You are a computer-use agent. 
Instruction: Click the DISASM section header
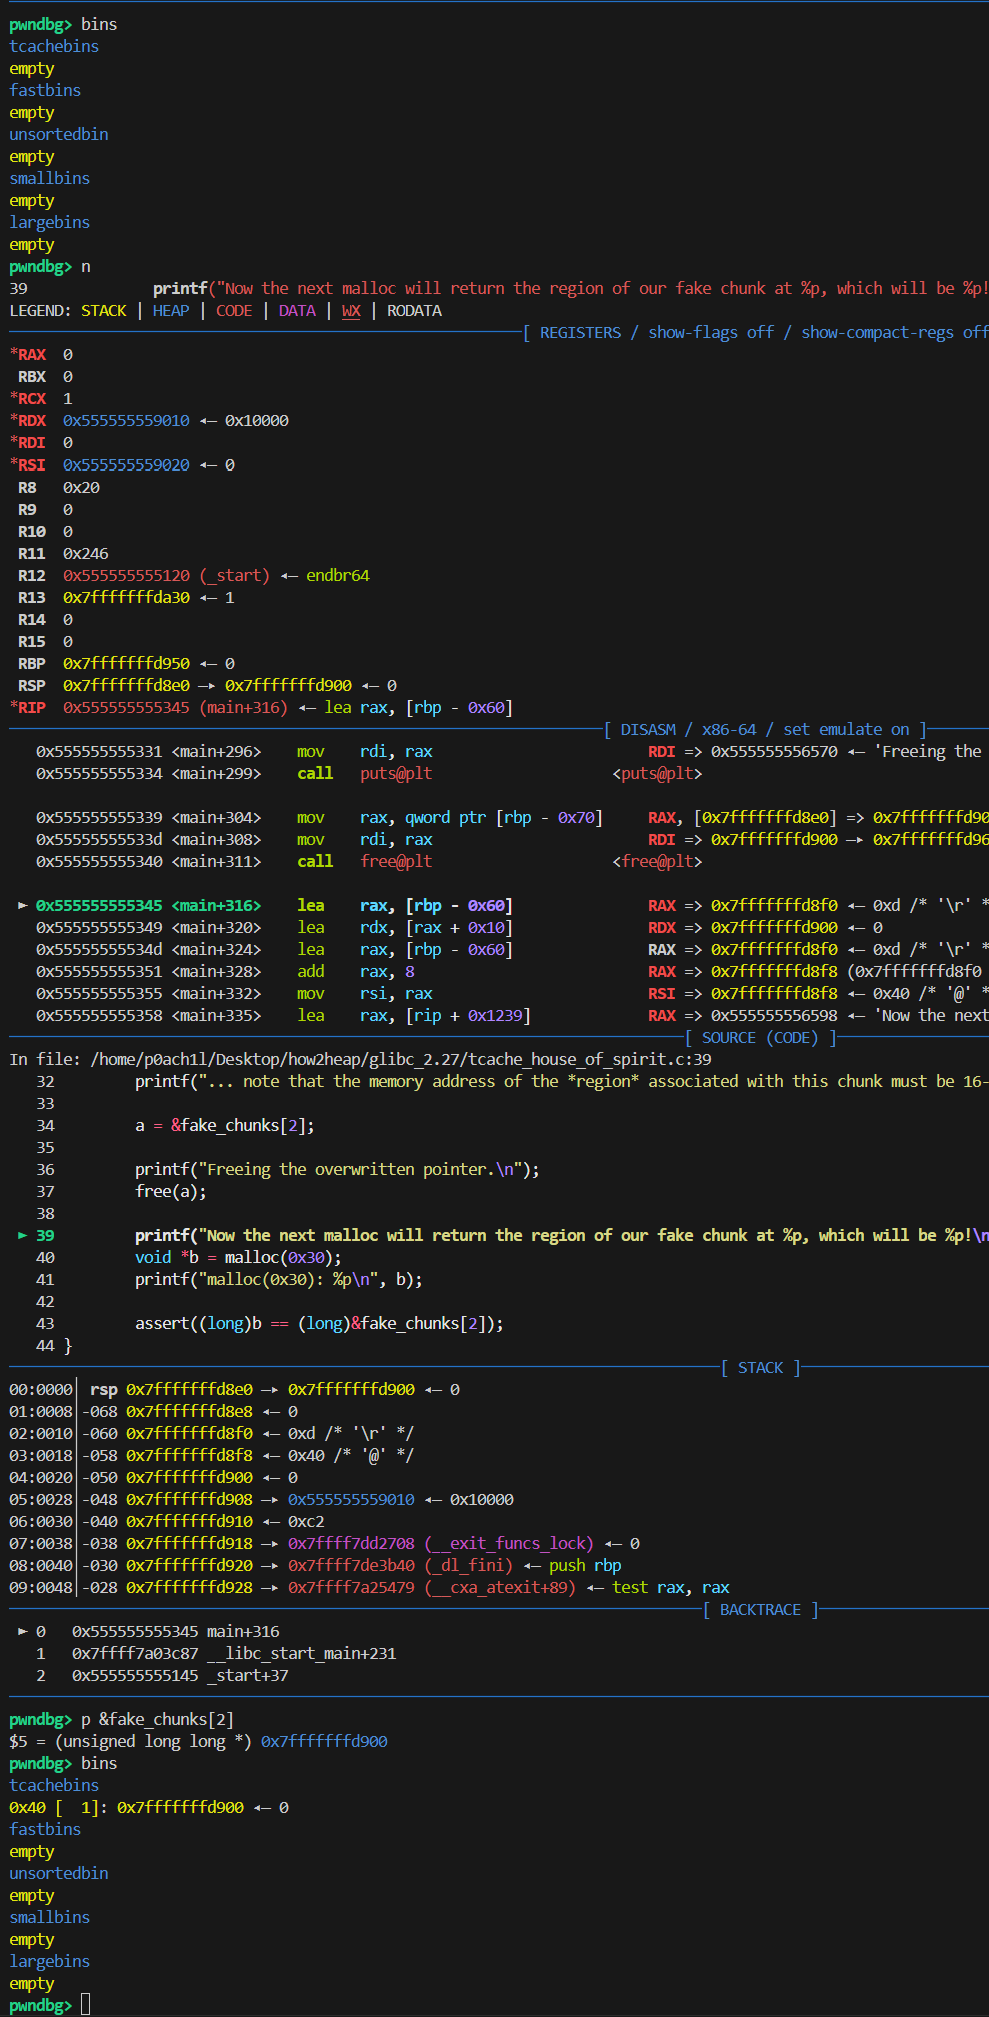pyautogui.click(x=647, y=729)
